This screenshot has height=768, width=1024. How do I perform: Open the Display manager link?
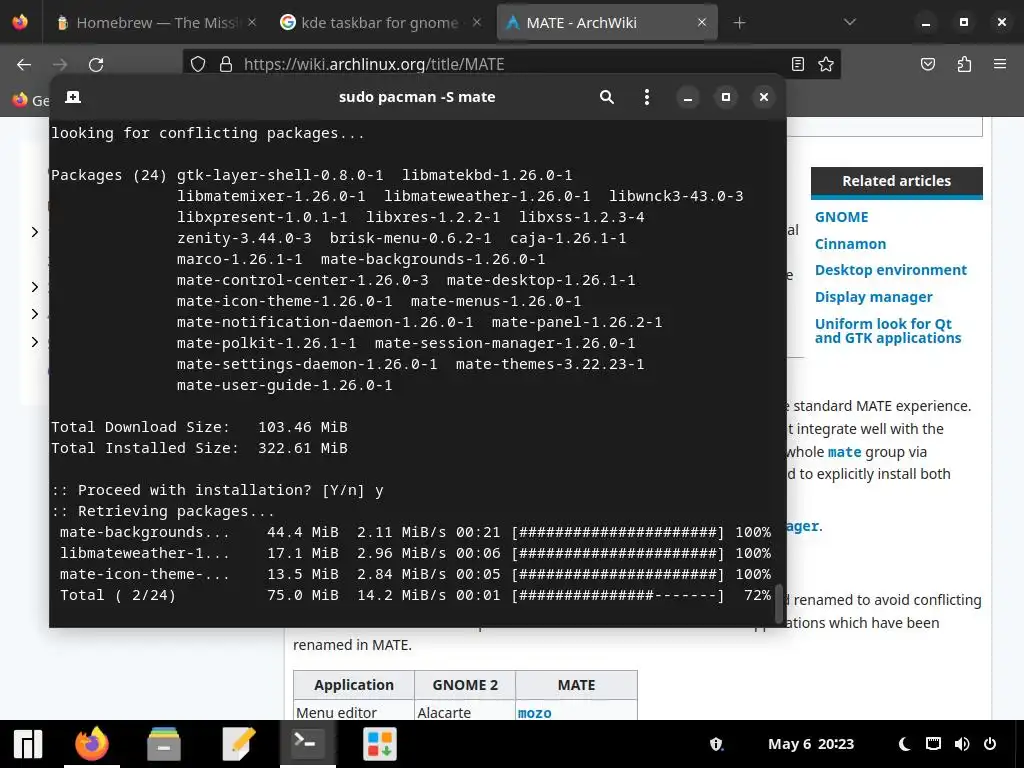point(874,297)
